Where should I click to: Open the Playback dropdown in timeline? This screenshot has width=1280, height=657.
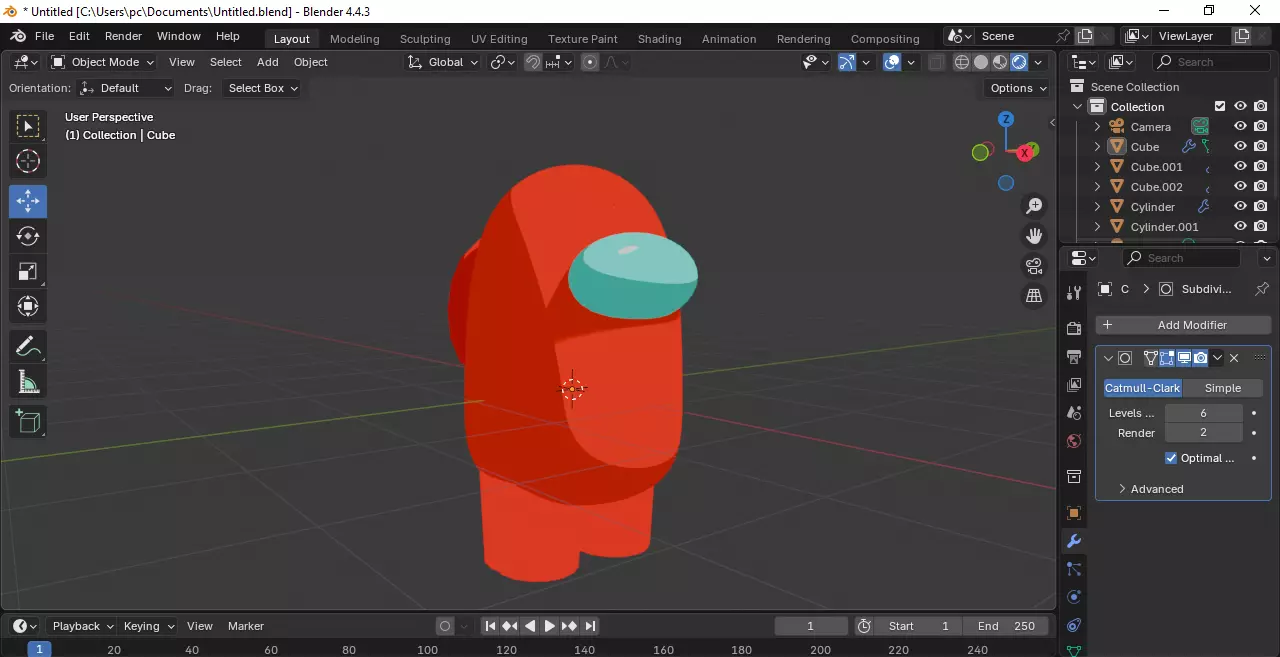(x=82, y=626)
